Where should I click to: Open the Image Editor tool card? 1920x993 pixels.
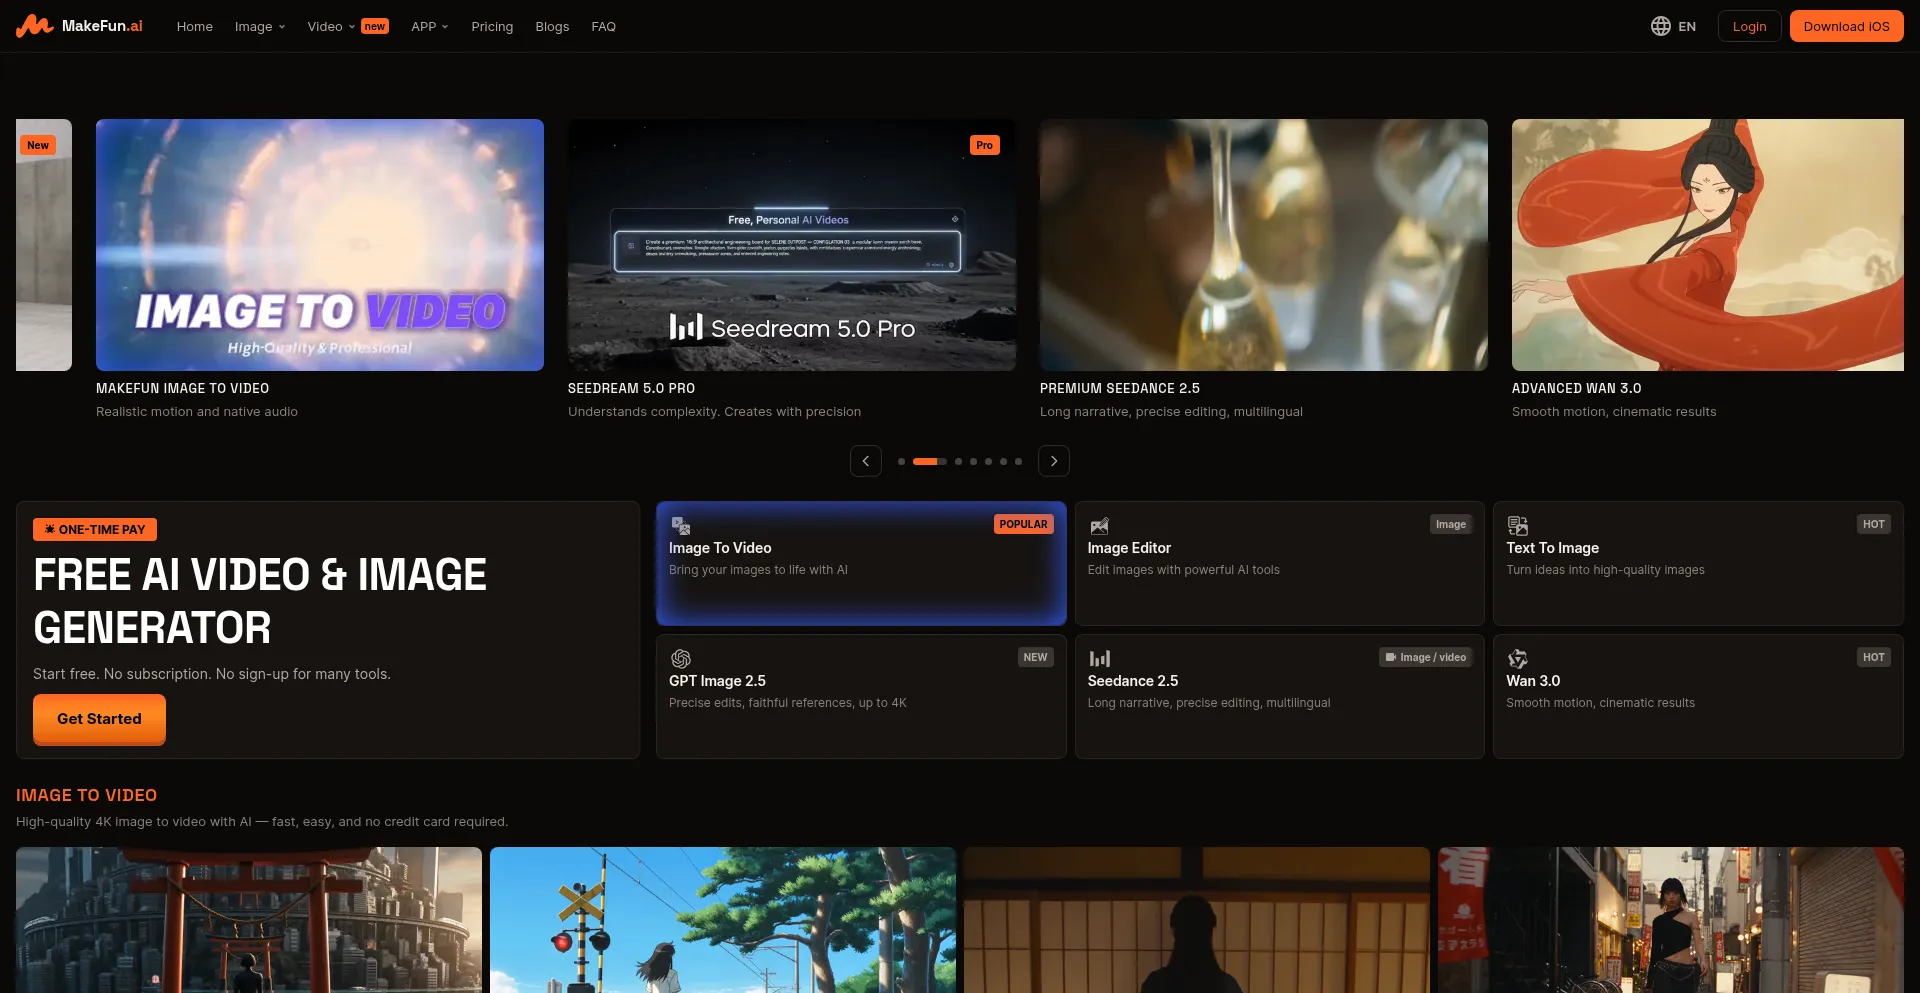[1280, 564]
